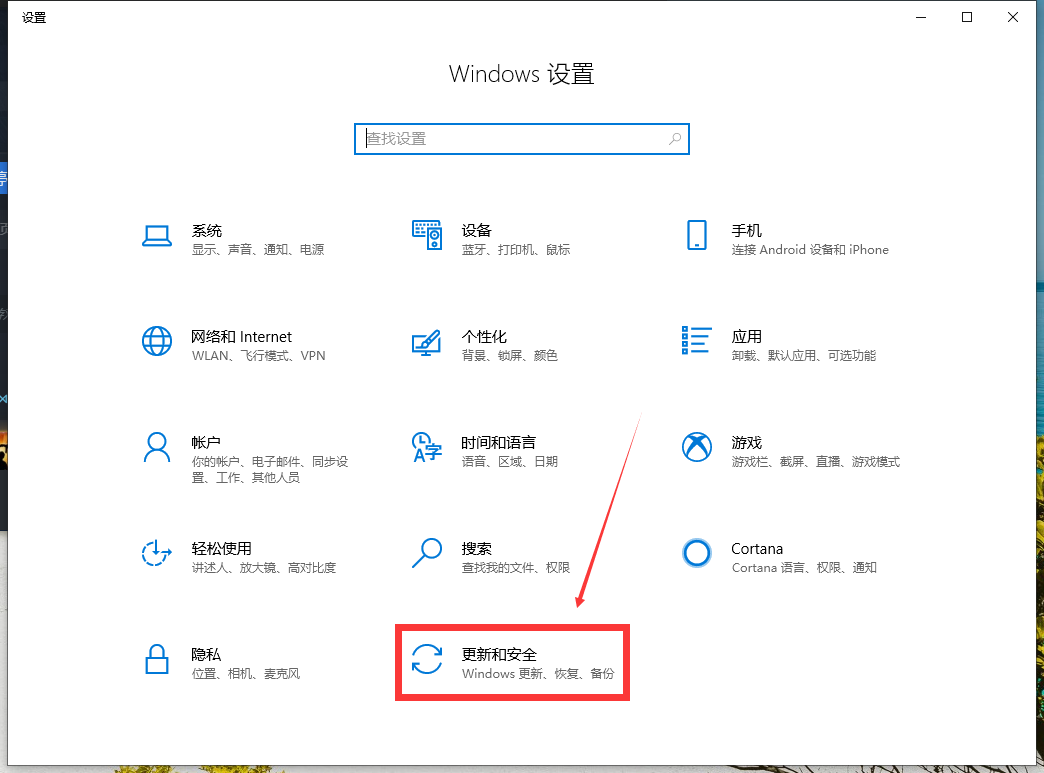Click description 语音、区域、日期

click(509, 461)
